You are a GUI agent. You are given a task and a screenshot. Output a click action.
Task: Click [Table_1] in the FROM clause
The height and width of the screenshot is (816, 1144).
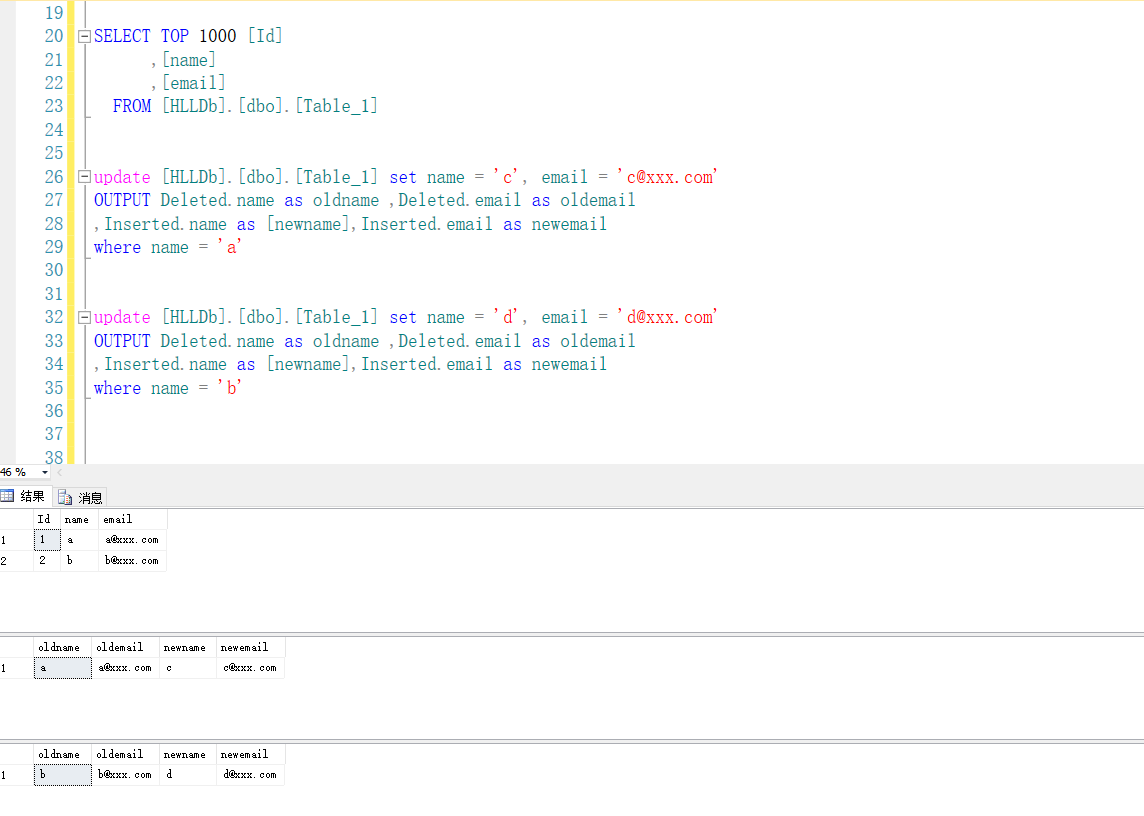point(336,107)
